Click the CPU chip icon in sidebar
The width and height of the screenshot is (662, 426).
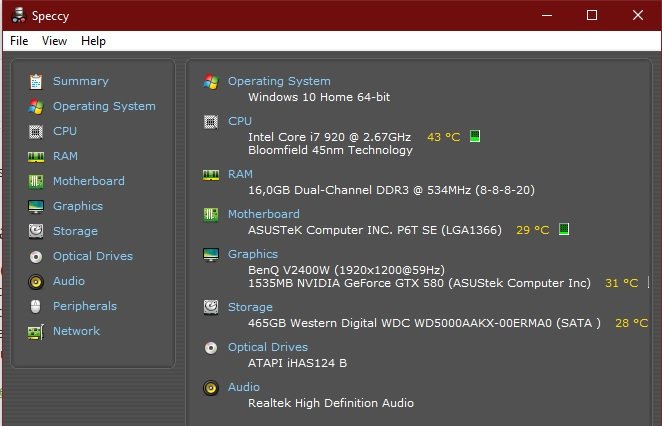pos(36,132)
